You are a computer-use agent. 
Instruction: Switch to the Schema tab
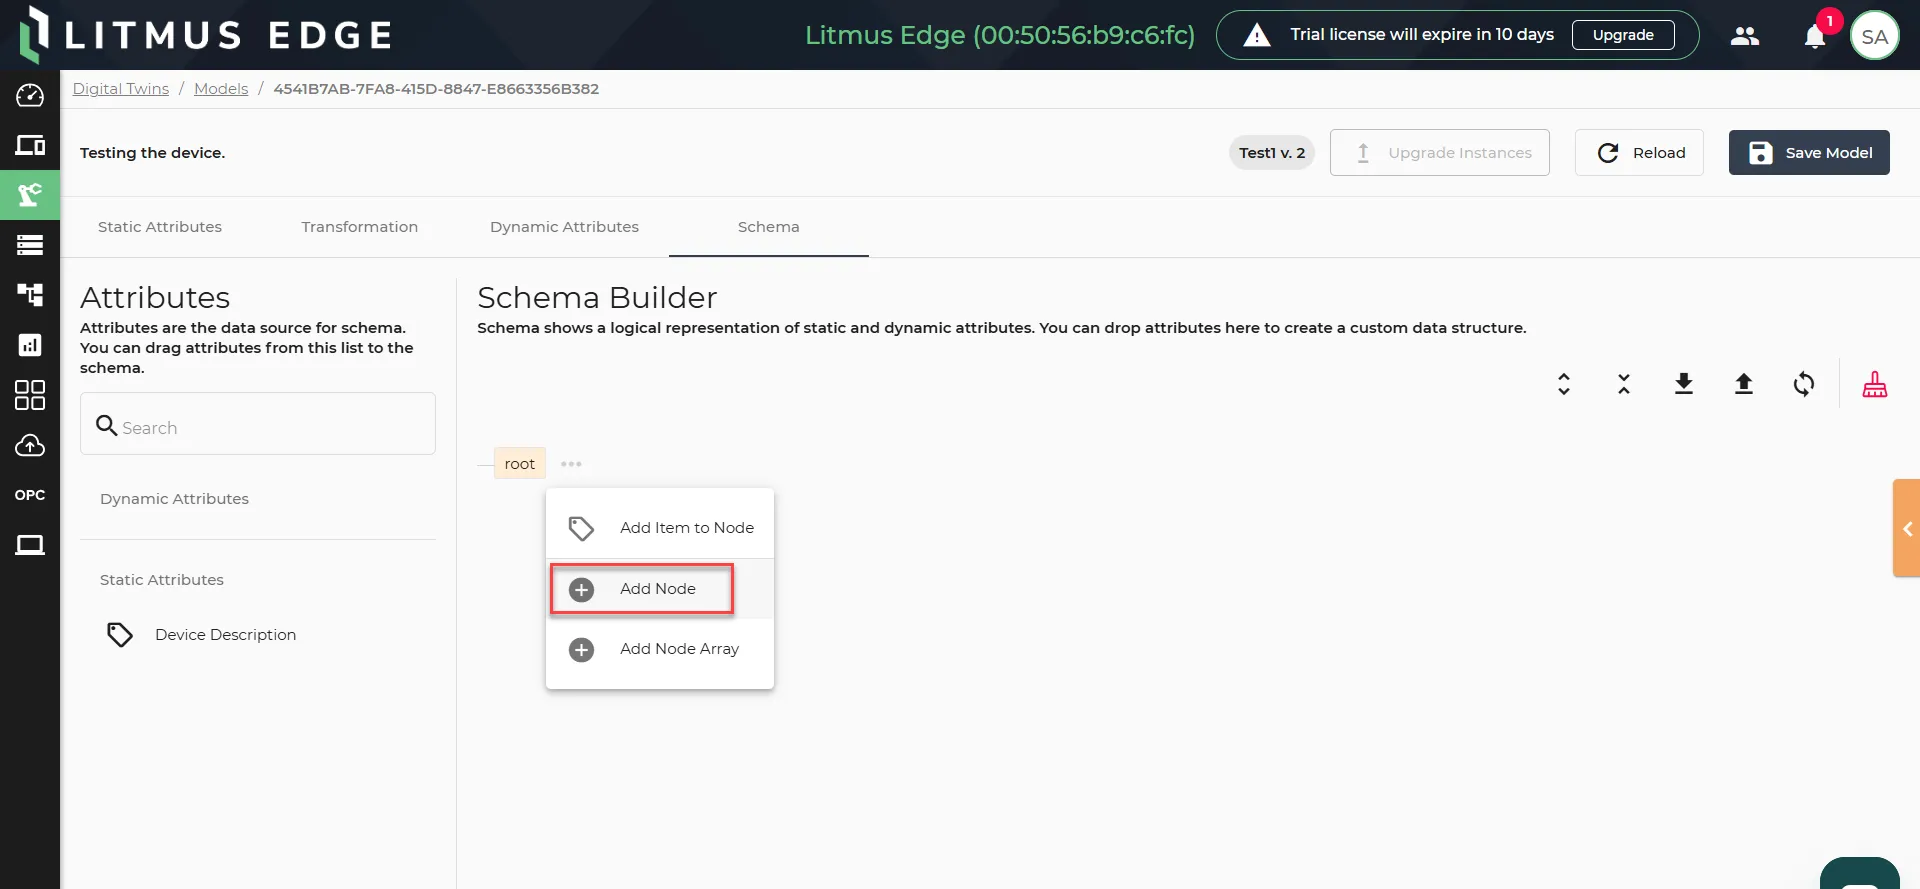[x=769, y=227]
